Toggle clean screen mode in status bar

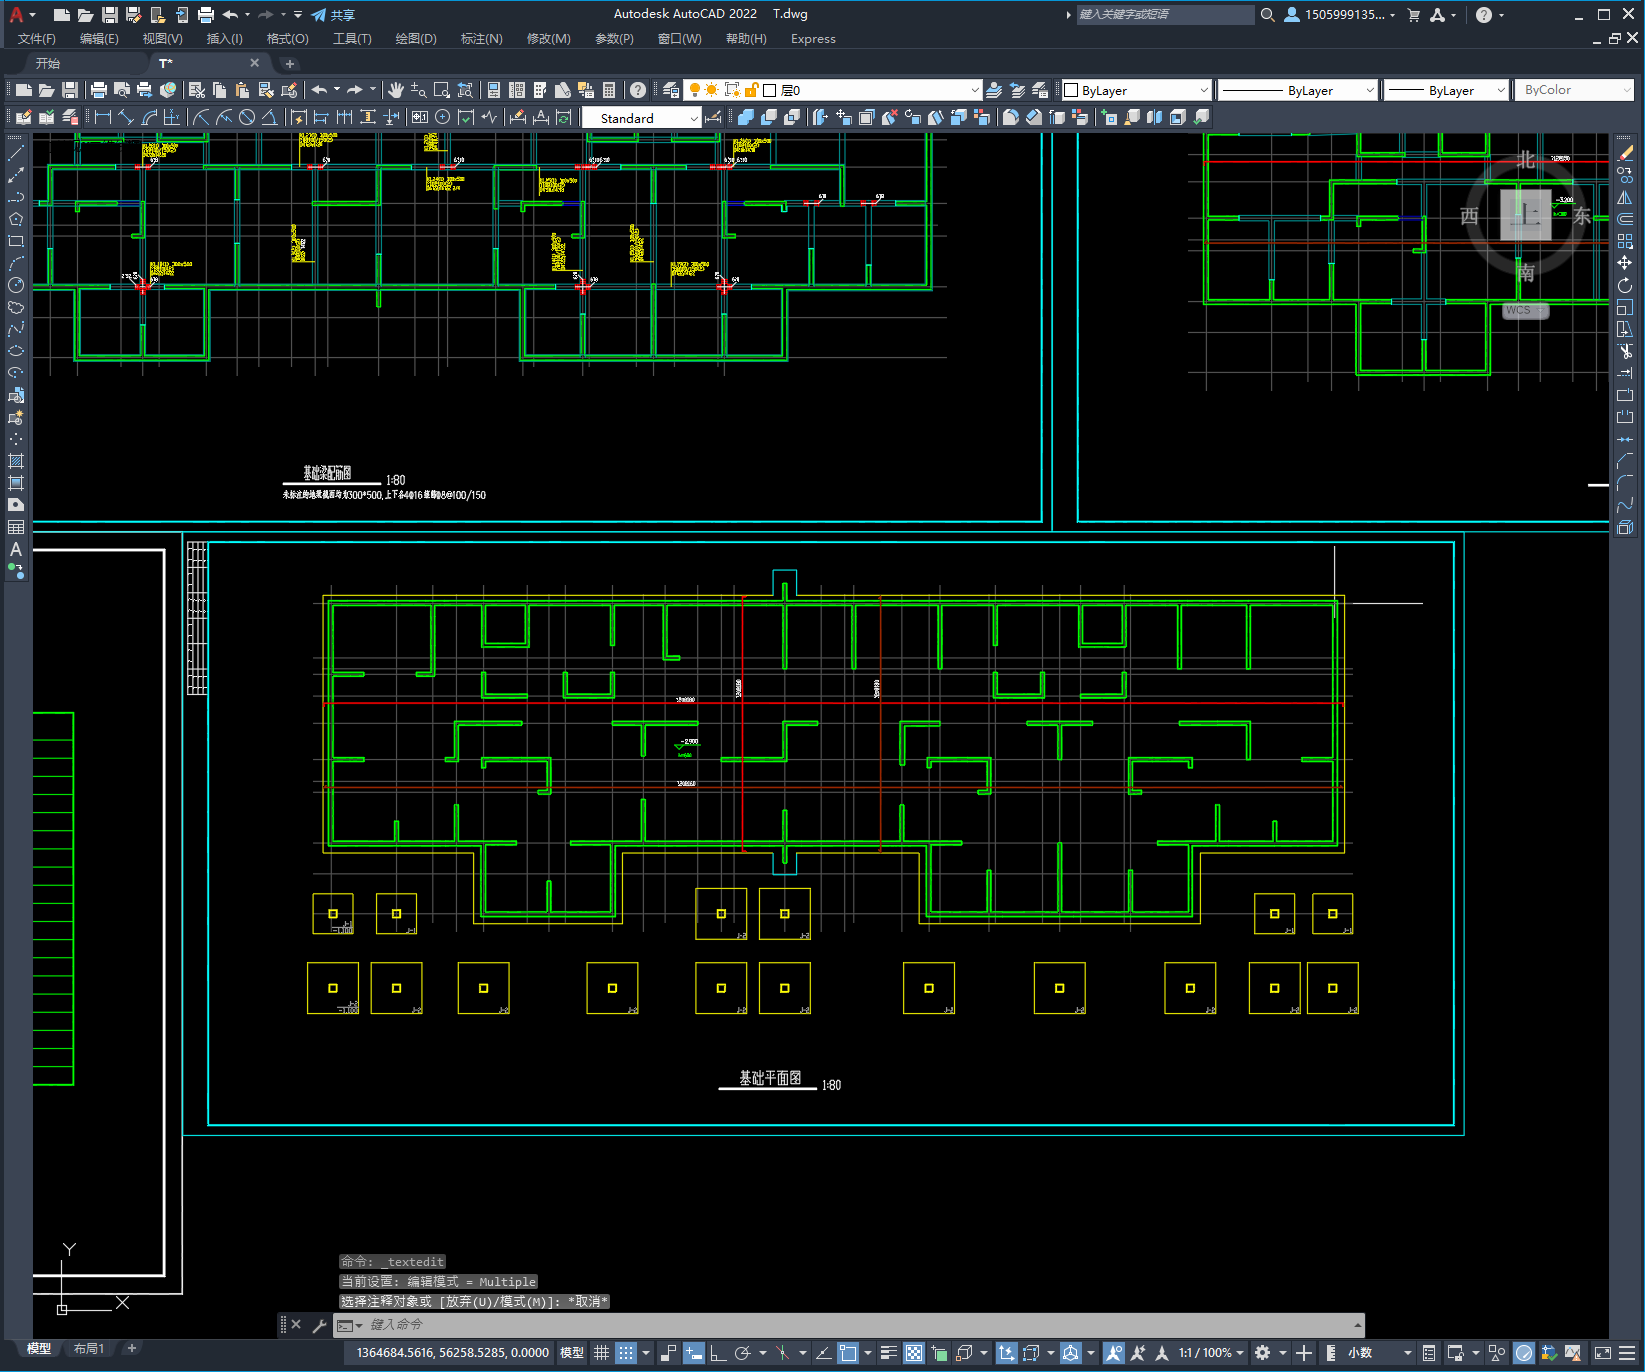(x=1602, y=1353)
